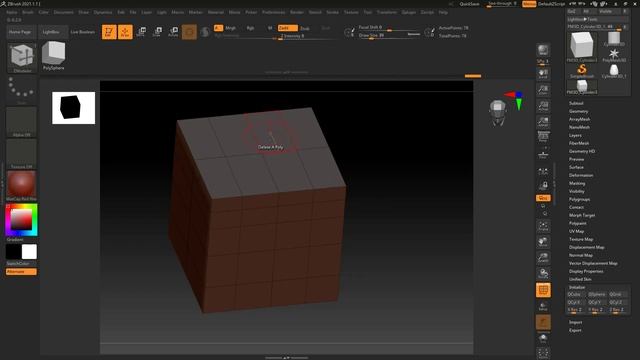Click the Rotate view icon in right shelf
The image size is (640, 360).
(x=543, y=273)
